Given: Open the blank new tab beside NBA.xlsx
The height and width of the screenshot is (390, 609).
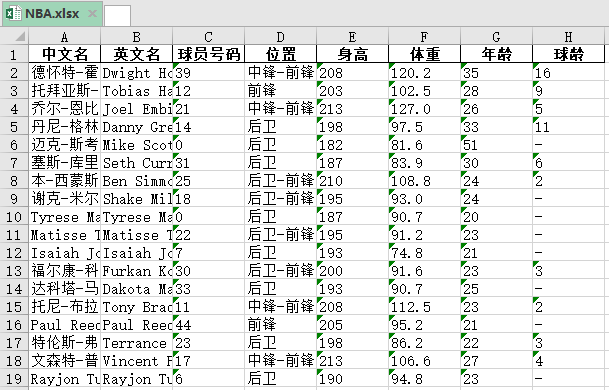Looking at the screenshot, I should click(117, 16).
